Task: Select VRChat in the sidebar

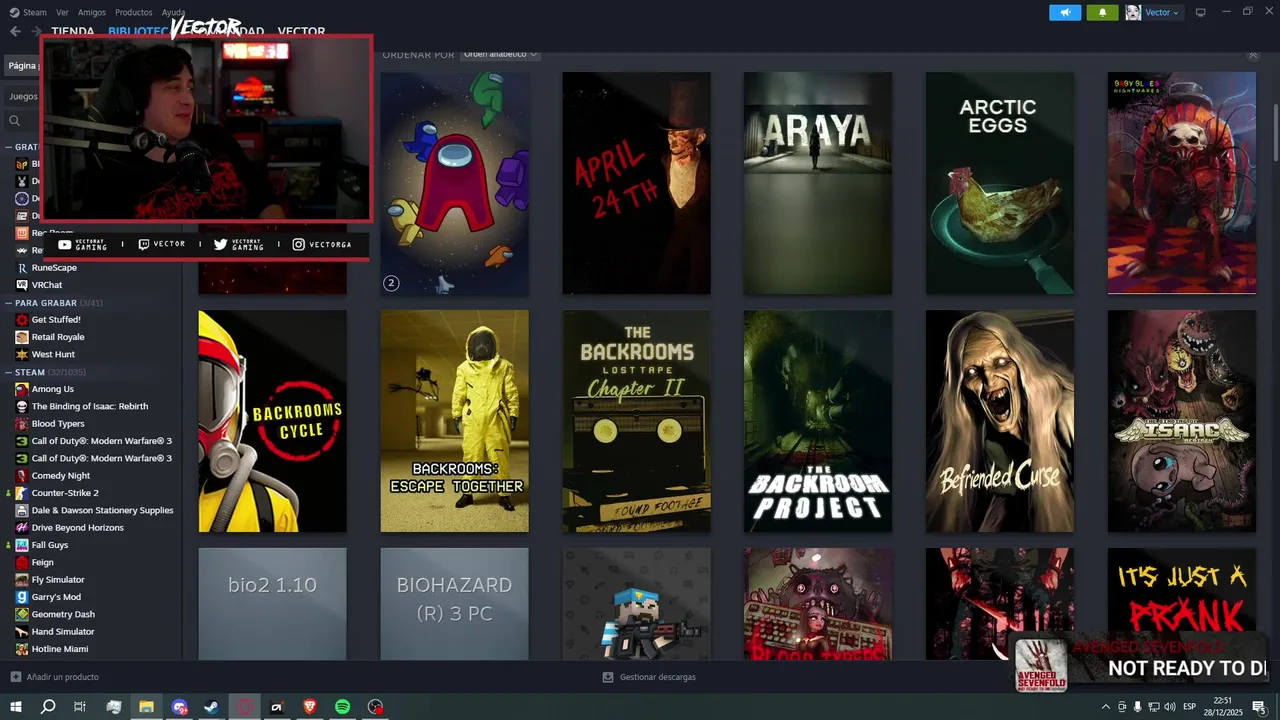Action: 47,285
